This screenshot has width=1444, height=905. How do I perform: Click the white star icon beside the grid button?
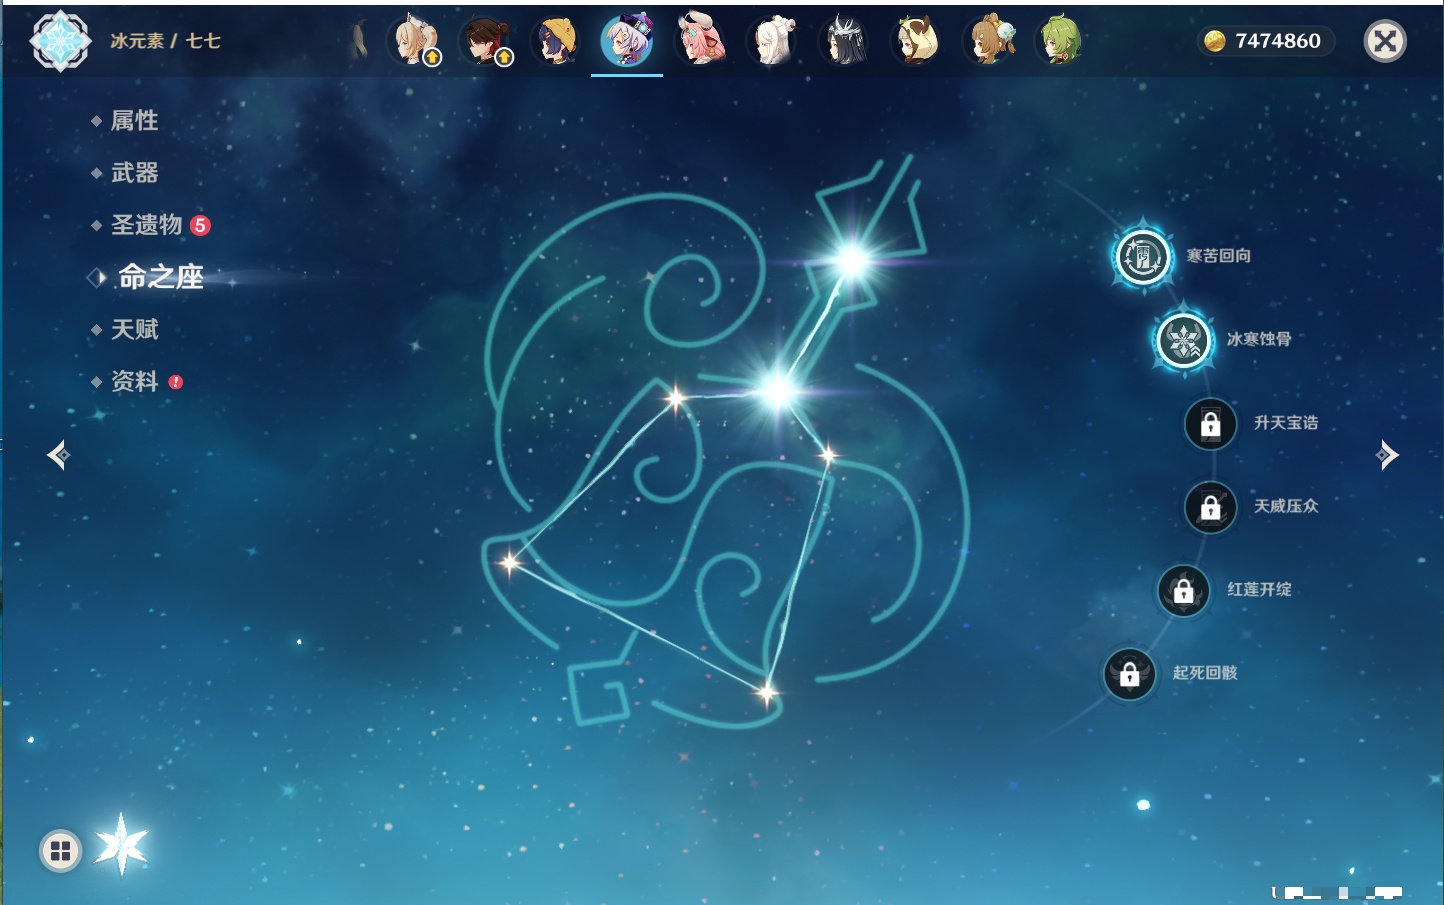121,845
